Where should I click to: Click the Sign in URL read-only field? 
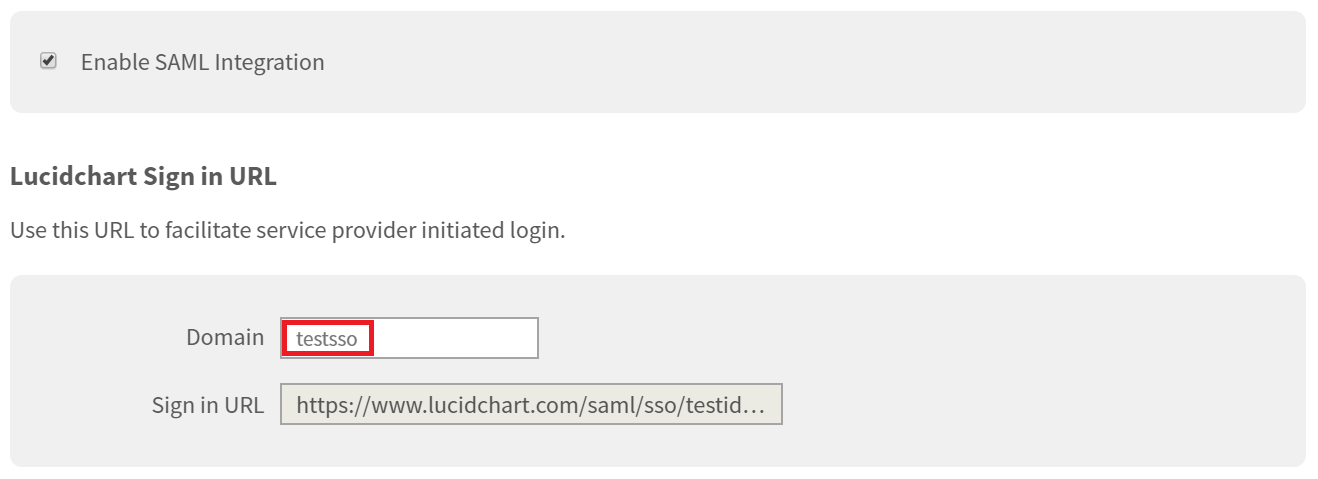click(x=530, y=405)
